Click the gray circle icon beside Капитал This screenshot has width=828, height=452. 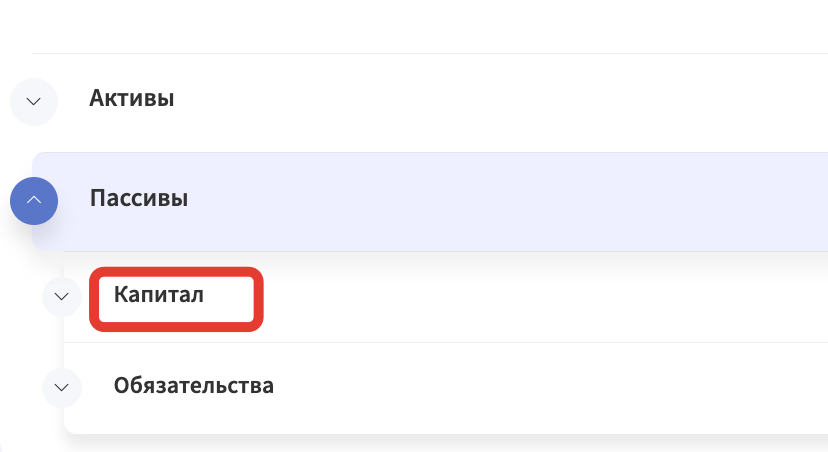tap(62, 297)
